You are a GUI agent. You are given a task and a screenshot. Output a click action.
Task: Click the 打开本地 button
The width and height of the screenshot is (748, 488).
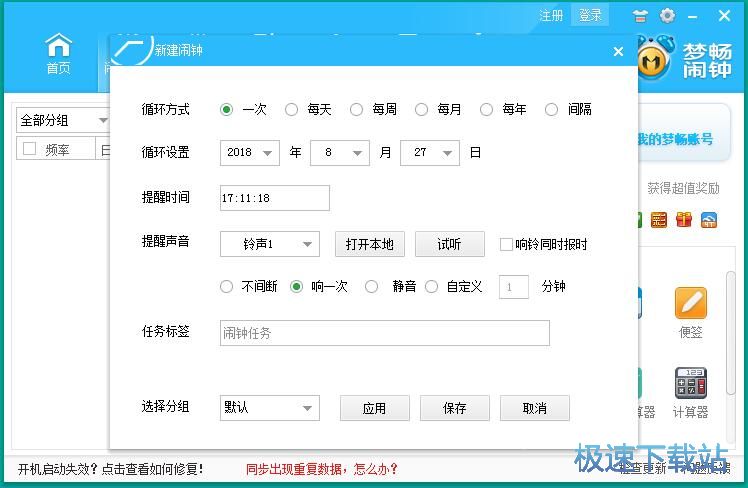pos(370,244)
